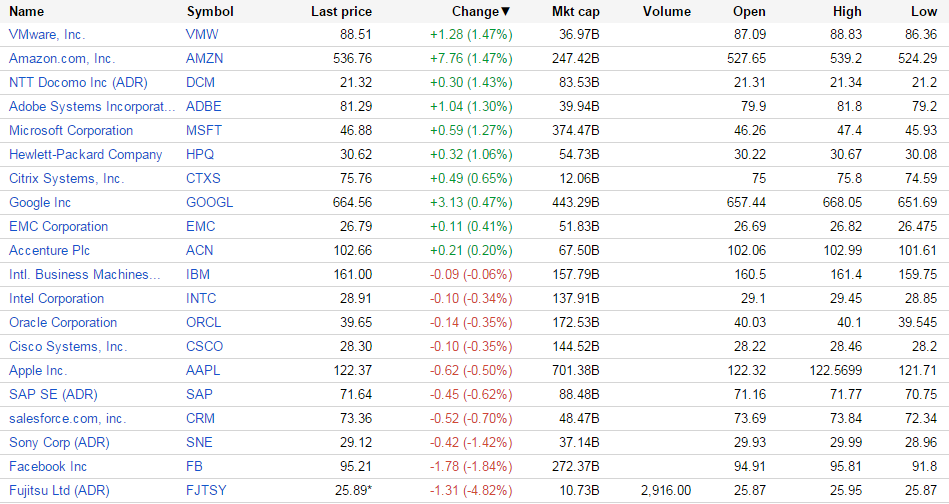Viewport: 949px width, 504px height.
Task: Click the CSCO ticker symbol
Action: pyautogui.click(x=205, y=346)
